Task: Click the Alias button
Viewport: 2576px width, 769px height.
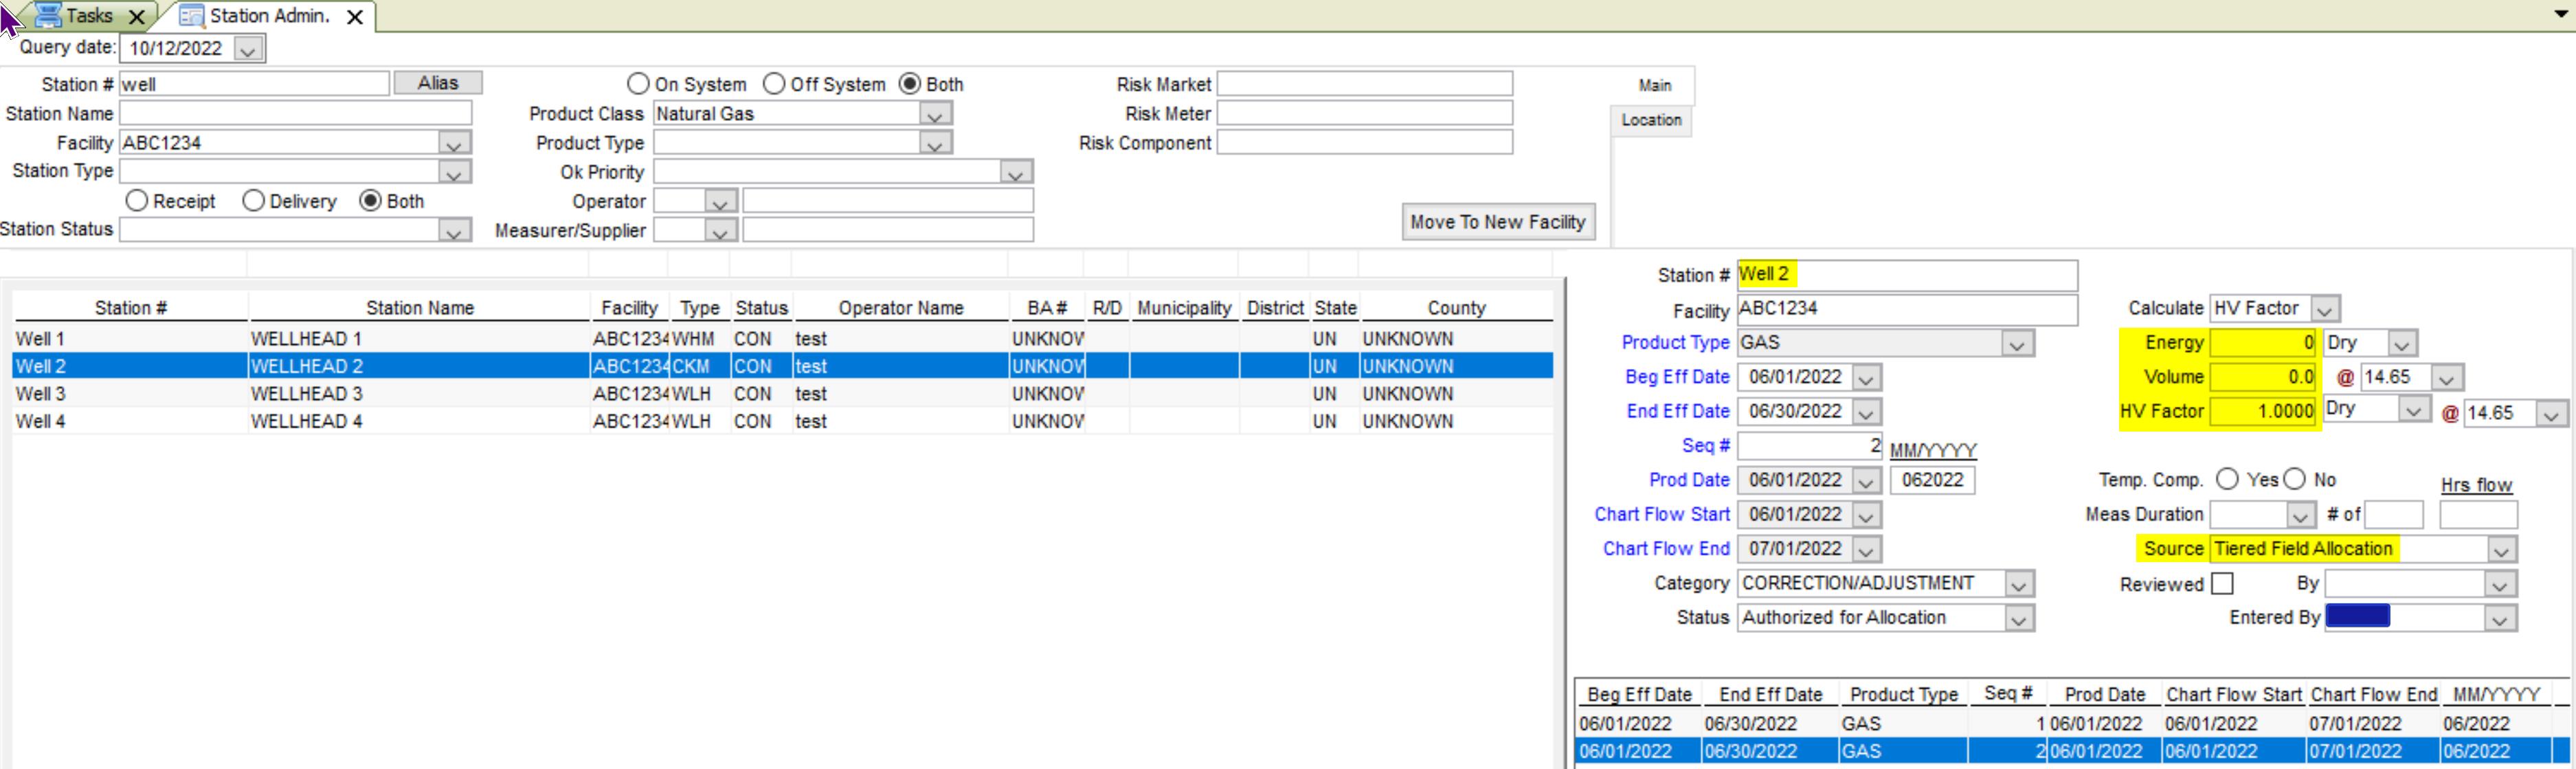Action: [438, 83]
